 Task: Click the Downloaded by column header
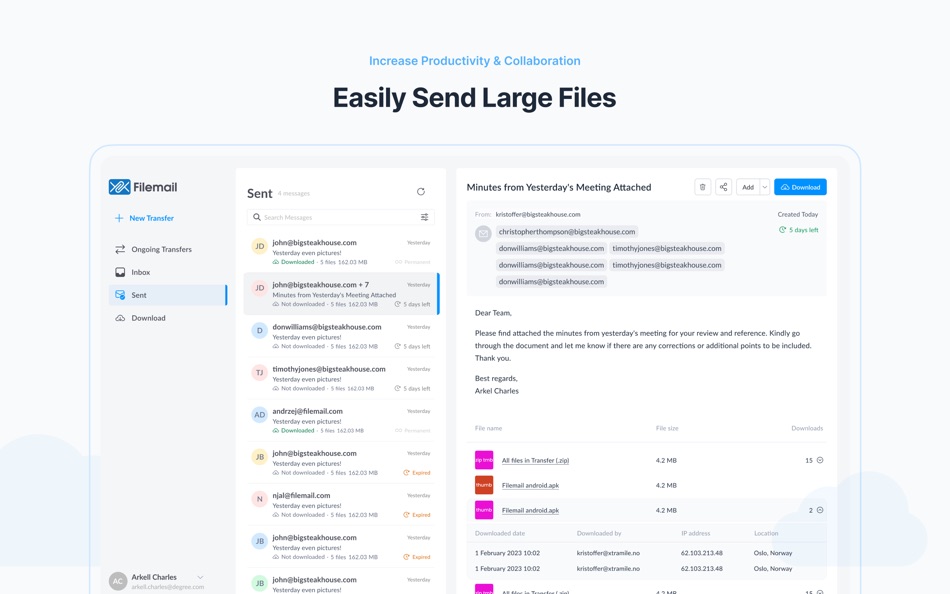(599, 533)
